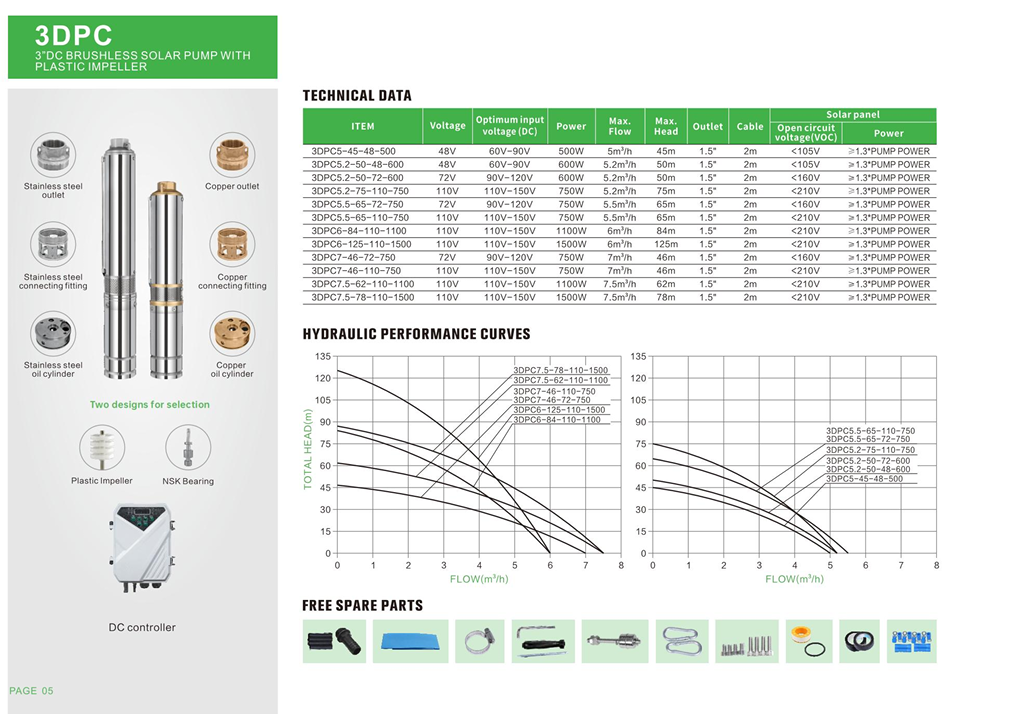Click the Optimum input voltage column header
The image size is (1036, 714).
coord(510,126)
